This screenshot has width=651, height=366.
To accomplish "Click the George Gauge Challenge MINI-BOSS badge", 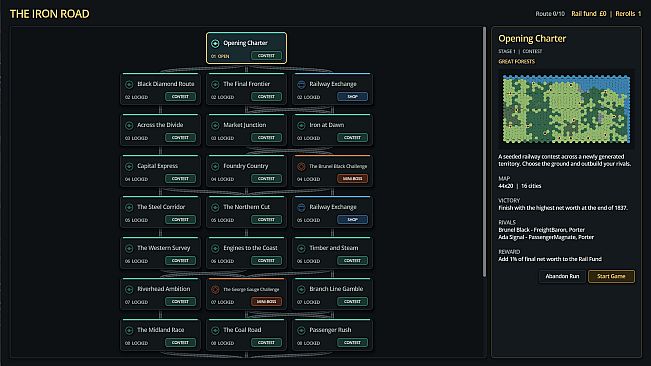I will point(266,302).
